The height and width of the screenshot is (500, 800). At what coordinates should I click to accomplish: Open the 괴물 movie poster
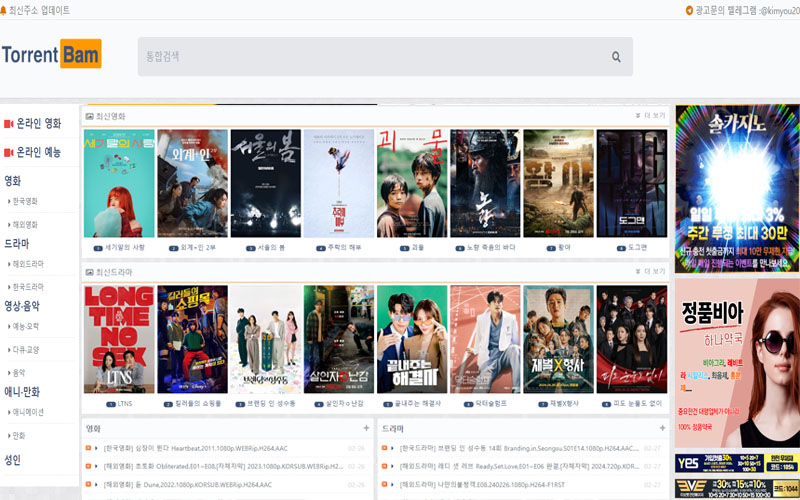click(x=412, y=183)
